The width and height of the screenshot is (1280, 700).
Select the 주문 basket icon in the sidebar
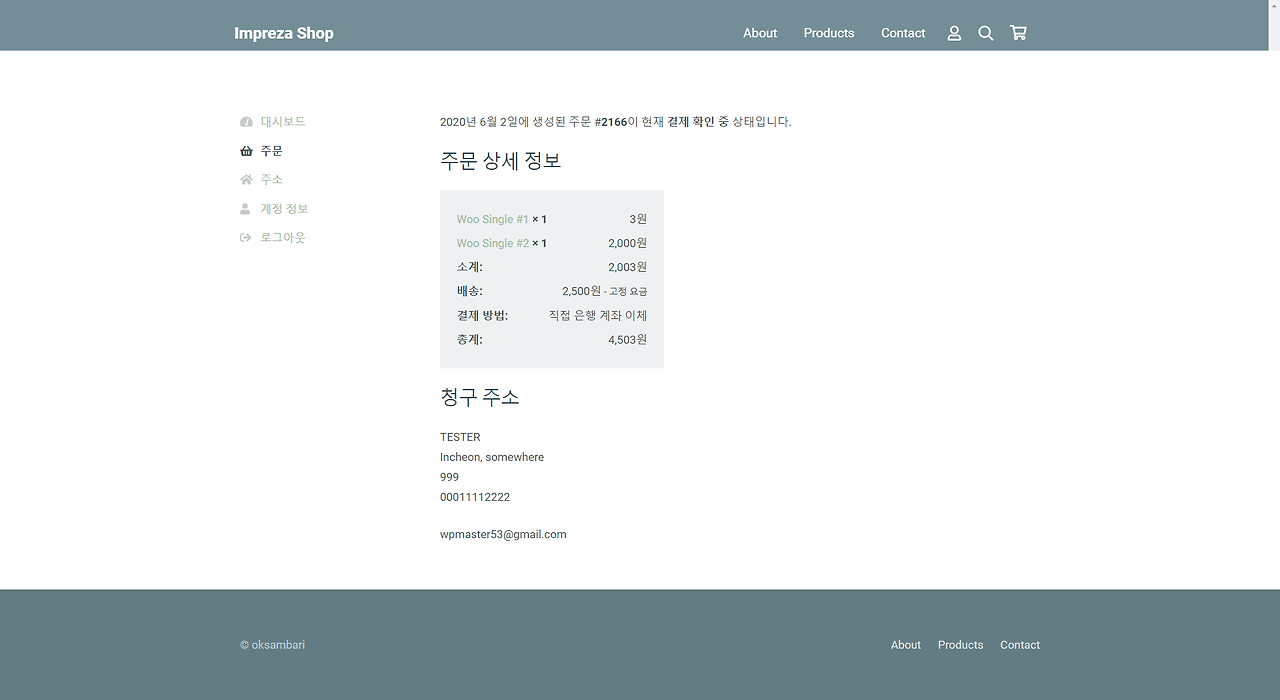tap(246, 150)
